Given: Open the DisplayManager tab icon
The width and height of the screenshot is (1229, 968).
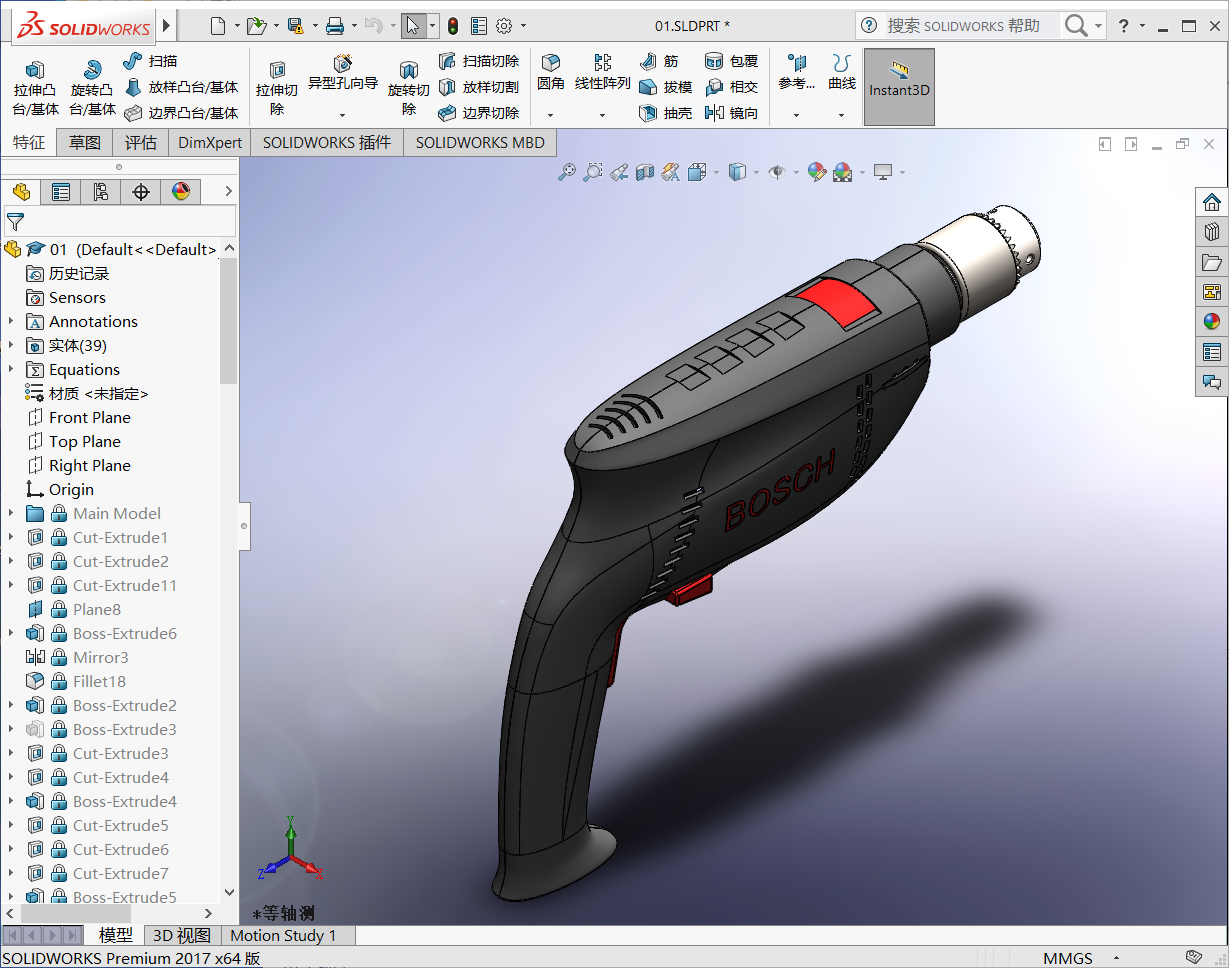Looking at the screenshot, I should pos(181,192).
